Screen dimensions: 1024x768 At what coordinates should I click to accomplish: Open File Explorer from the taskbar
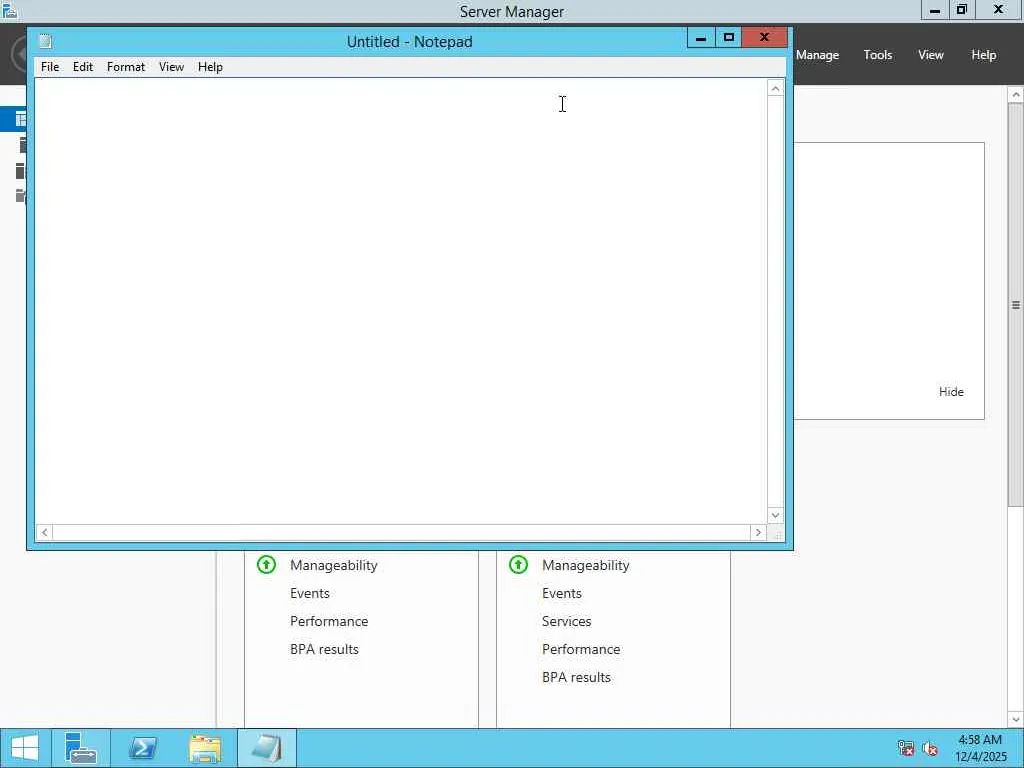coord(204,748)
